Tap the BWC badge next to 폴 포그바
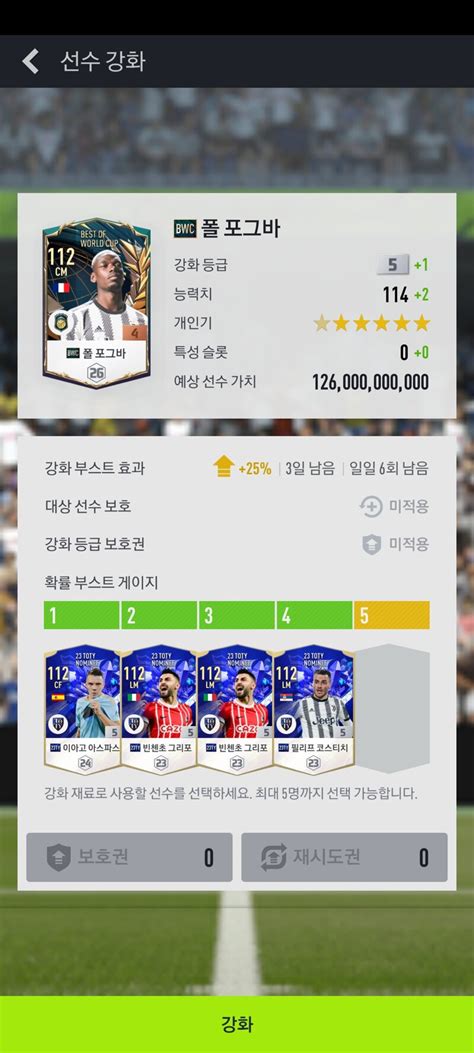 click(185, 228)
